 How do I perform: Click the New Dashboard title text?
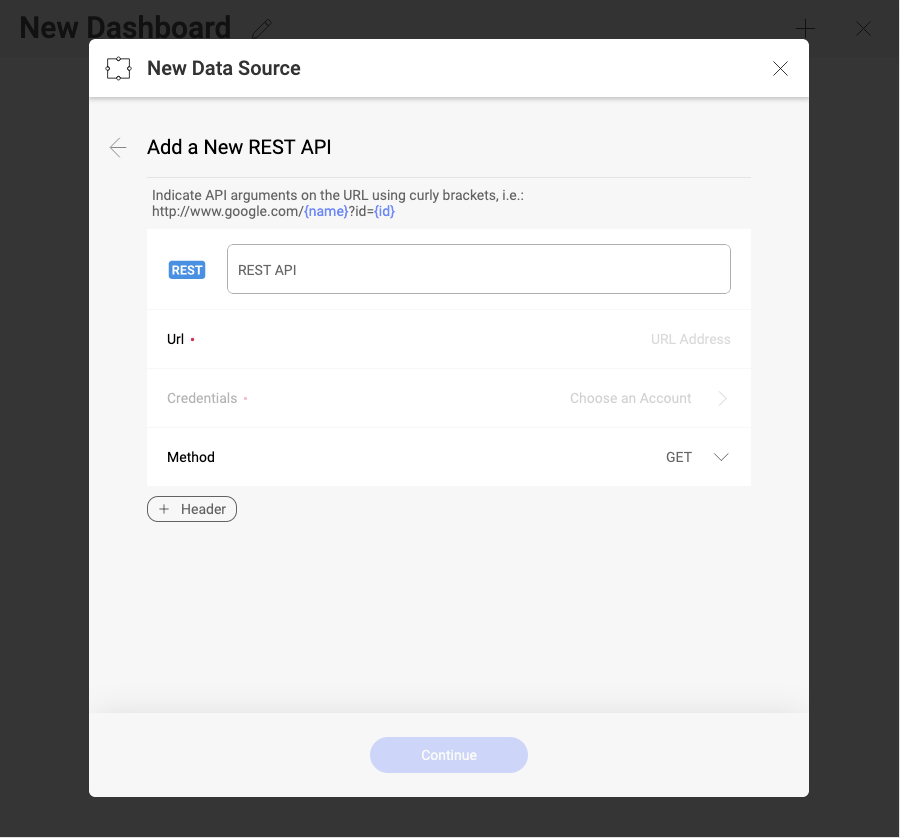(x=125, y=28)
